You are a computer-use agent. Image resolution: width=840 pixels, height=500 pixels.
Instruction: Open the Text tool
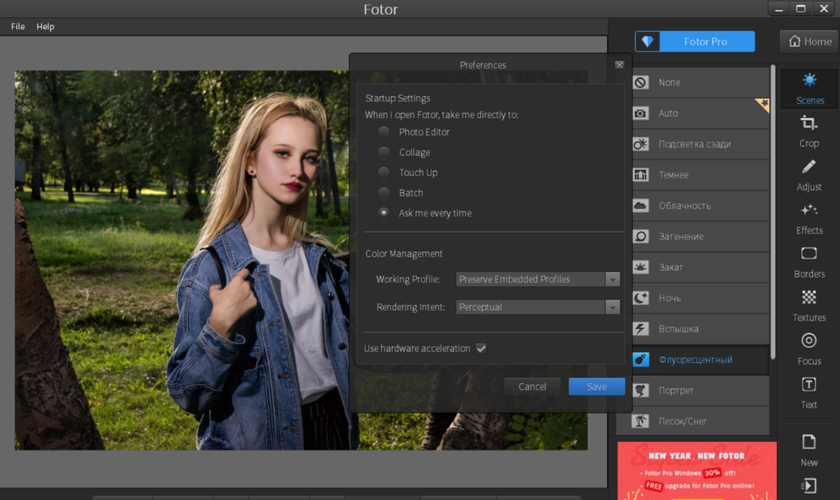(809, 384)
